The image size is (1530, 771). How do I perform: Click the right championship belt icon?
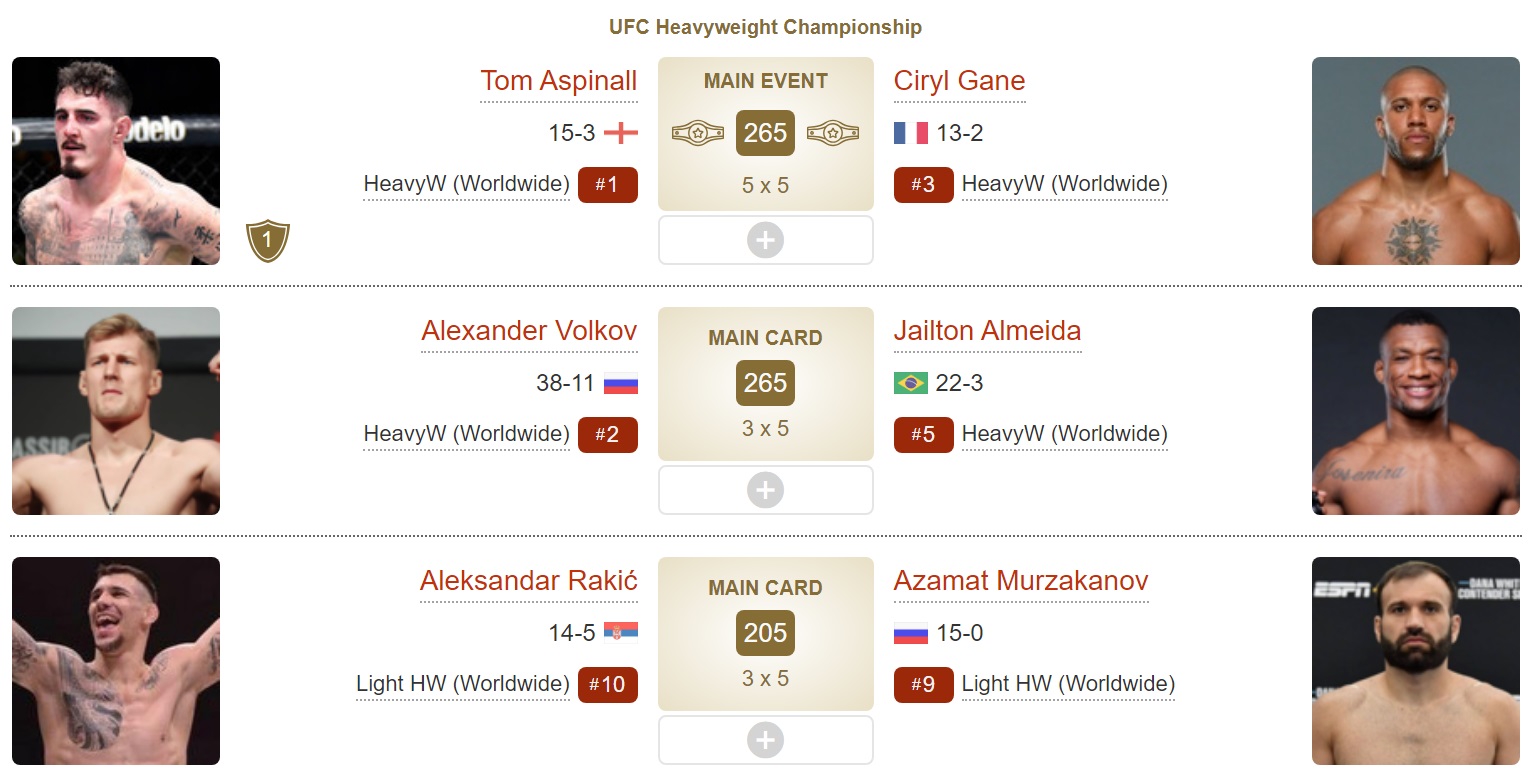click(x=833, y=133)
